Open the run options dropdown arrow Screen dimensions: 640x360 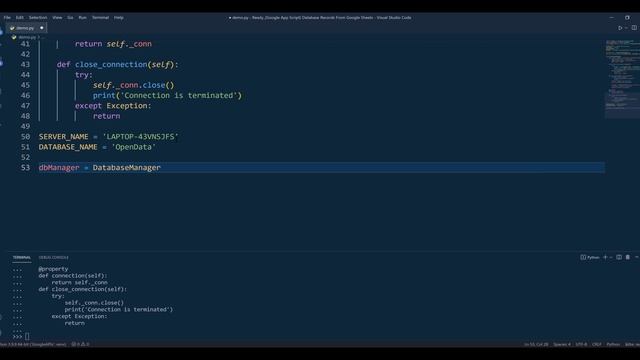point(626,28)
